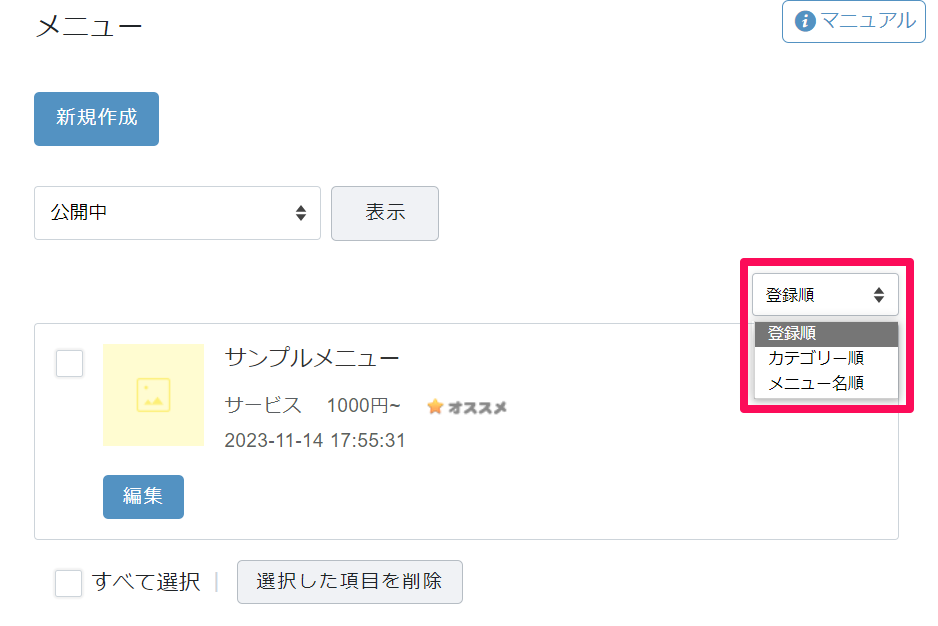Screen dimensions: 938x626
Task: Check the すべて選択 checkbox
Action: (x=68, y=582)
